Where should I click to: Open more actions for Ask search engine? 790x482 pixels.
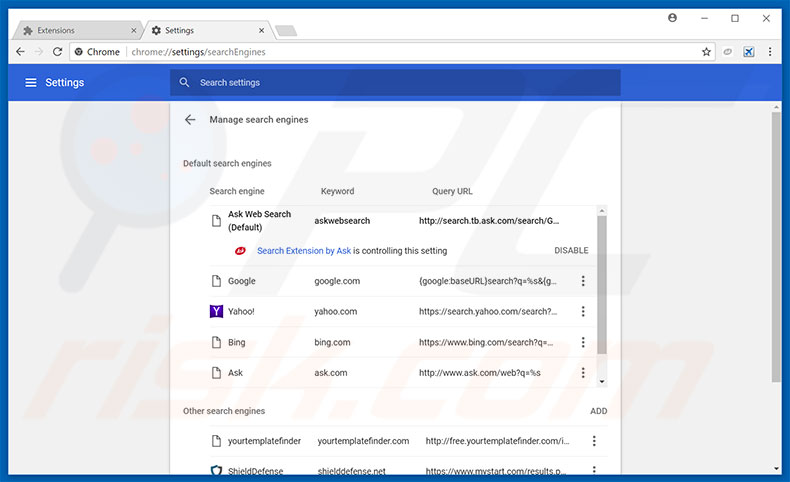[583, 373]
